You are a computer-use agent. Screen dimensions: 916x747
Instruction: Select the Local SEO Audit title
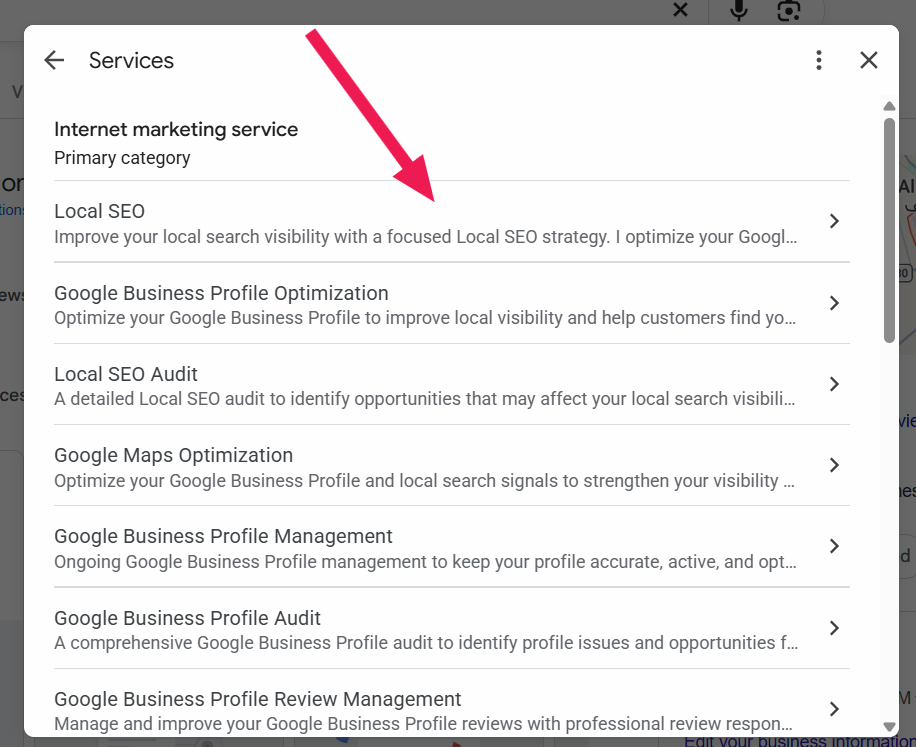(126, 374)
